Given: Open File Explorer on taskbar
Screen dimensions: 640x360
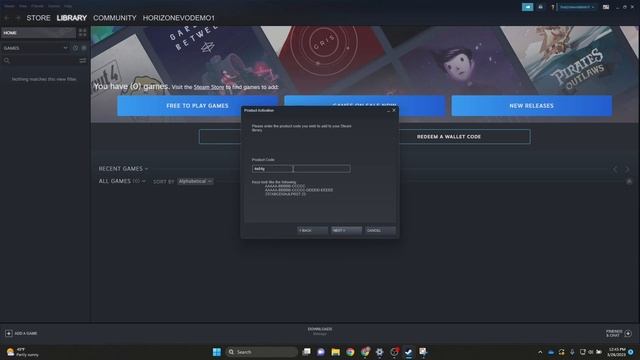Looking at the screenshot, I should (x=336, y=352).
